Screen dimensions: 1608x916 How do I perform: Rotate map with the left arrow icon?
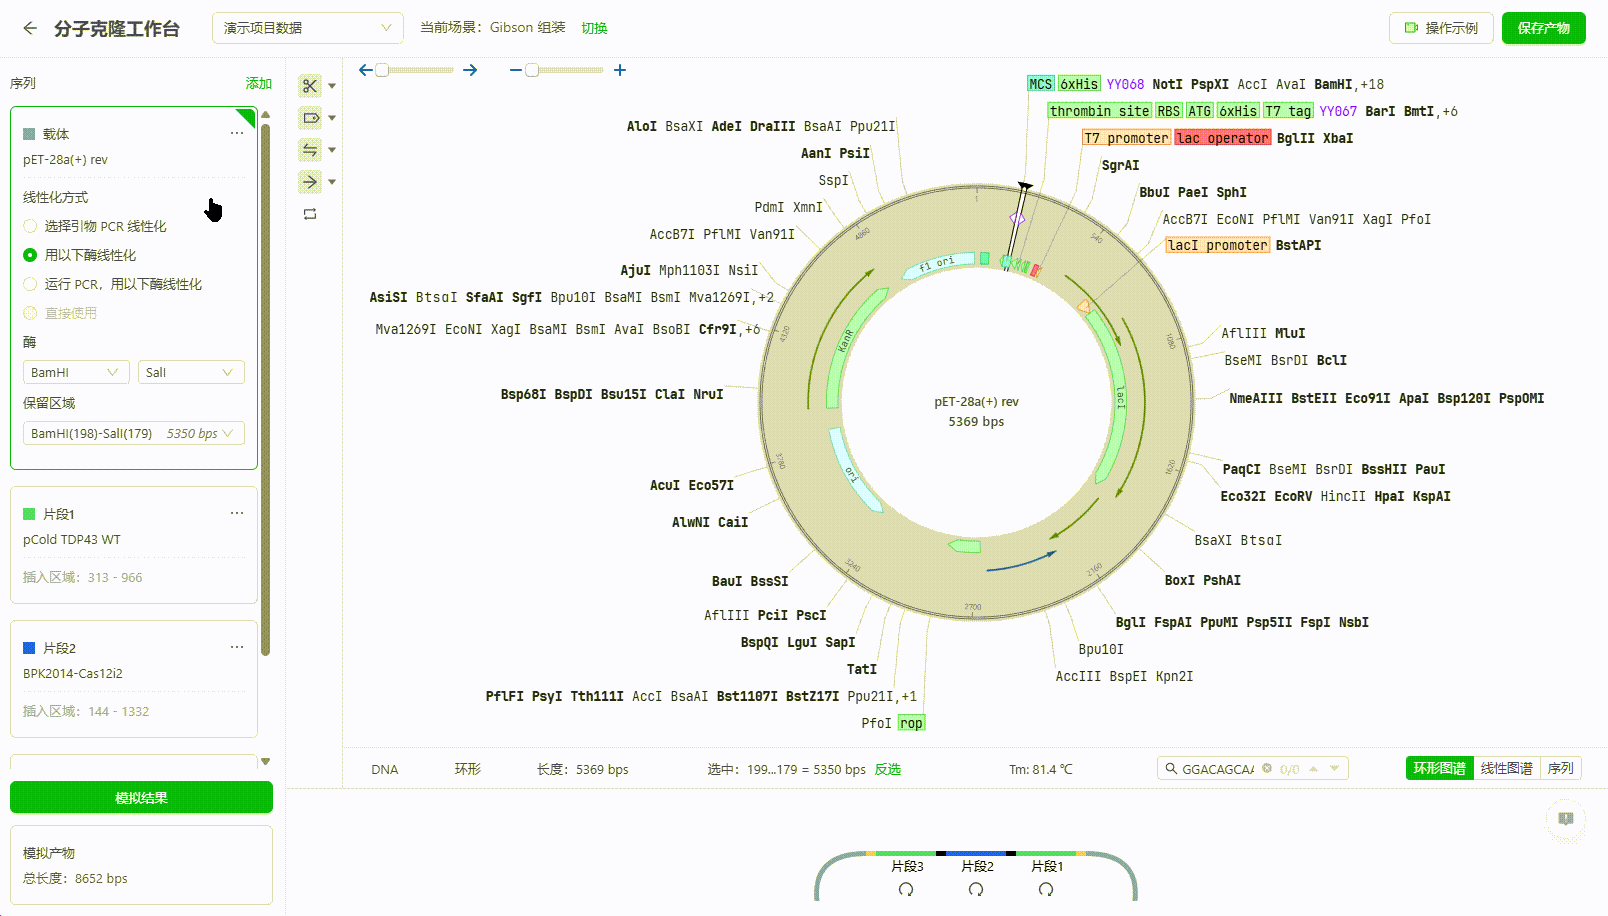click(366, 70)
